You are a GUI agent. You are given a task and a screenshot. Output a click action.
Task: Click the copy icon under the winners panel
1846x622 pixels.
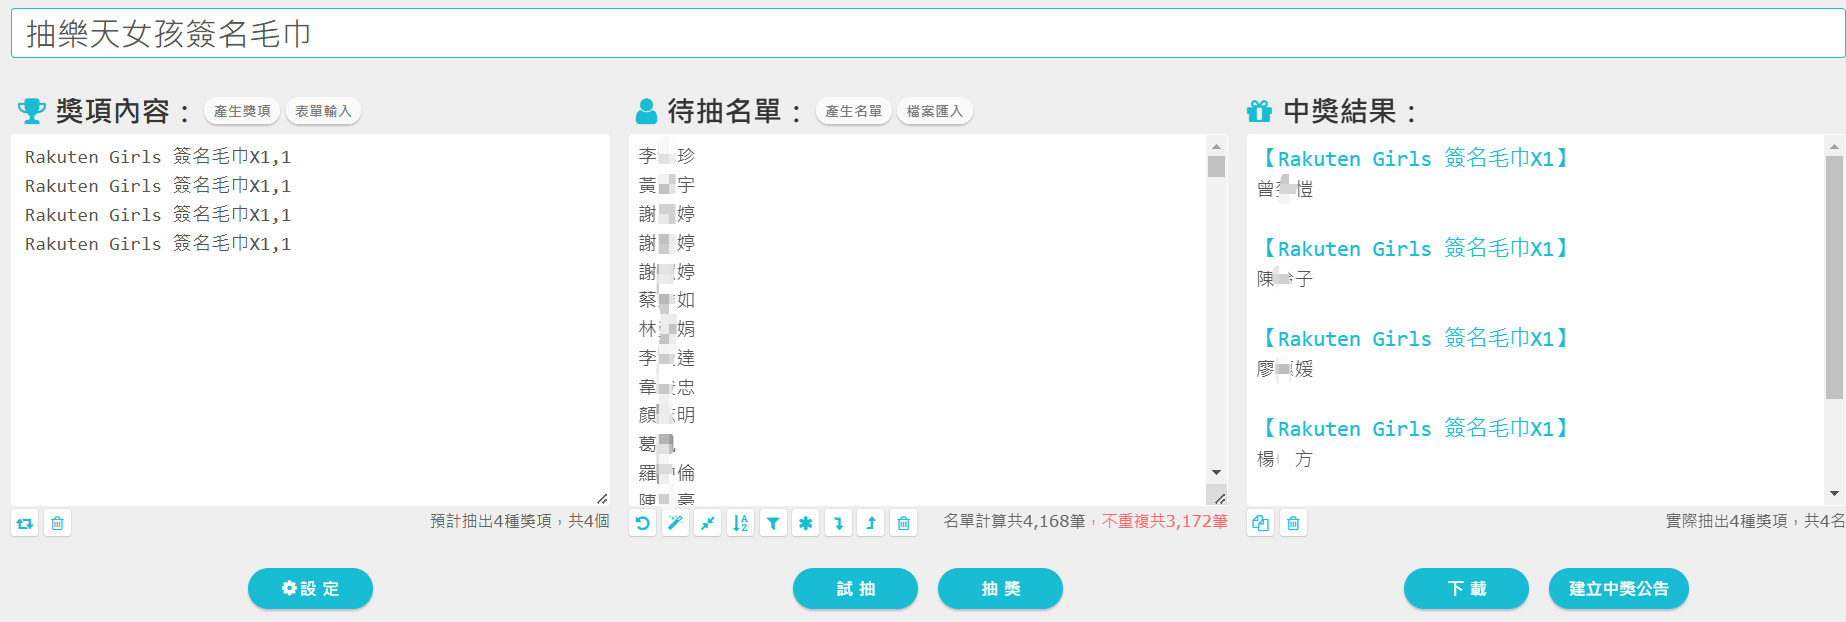pos(1261,523)
